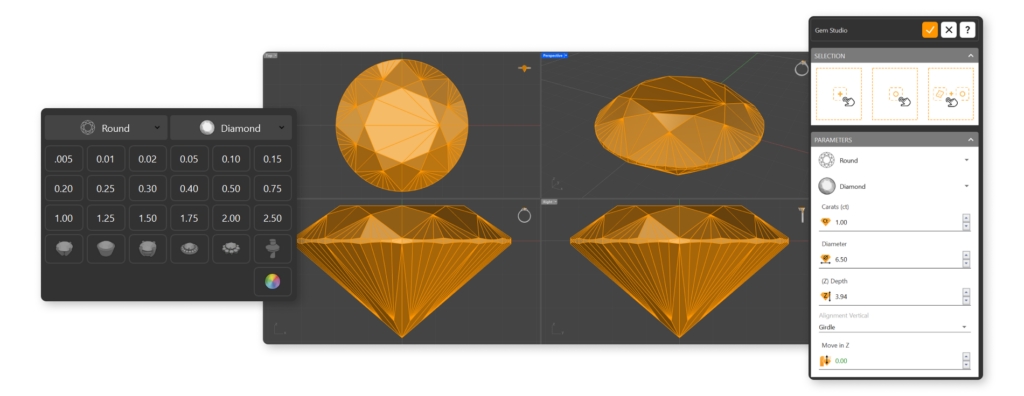This screenshot has height=396, width=1024.
Task: Click the Top viewport label
Action: pyautogui.click(x=270, y=56)
